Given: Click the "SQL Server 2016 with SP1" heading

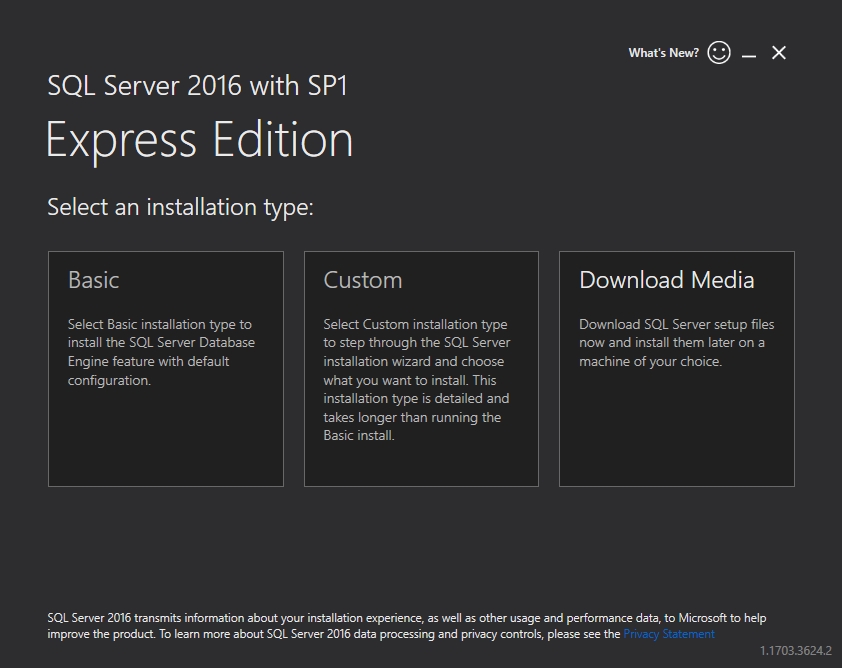Looking at the screenshot, I should tap(197, 85).
